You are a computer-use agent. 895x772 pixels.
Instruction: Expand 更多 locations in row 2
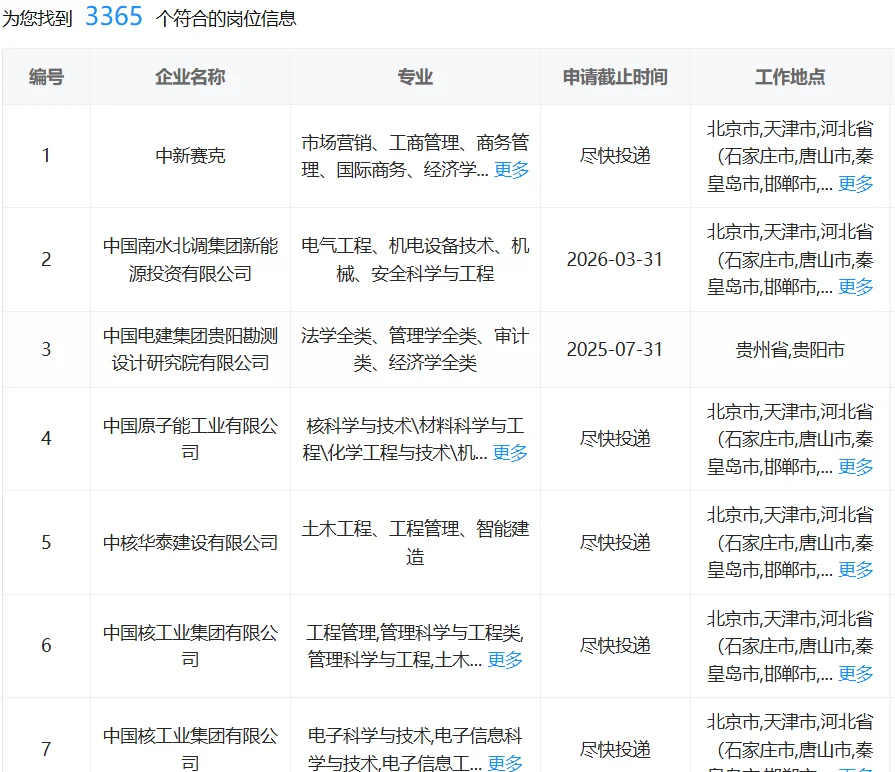855,284
